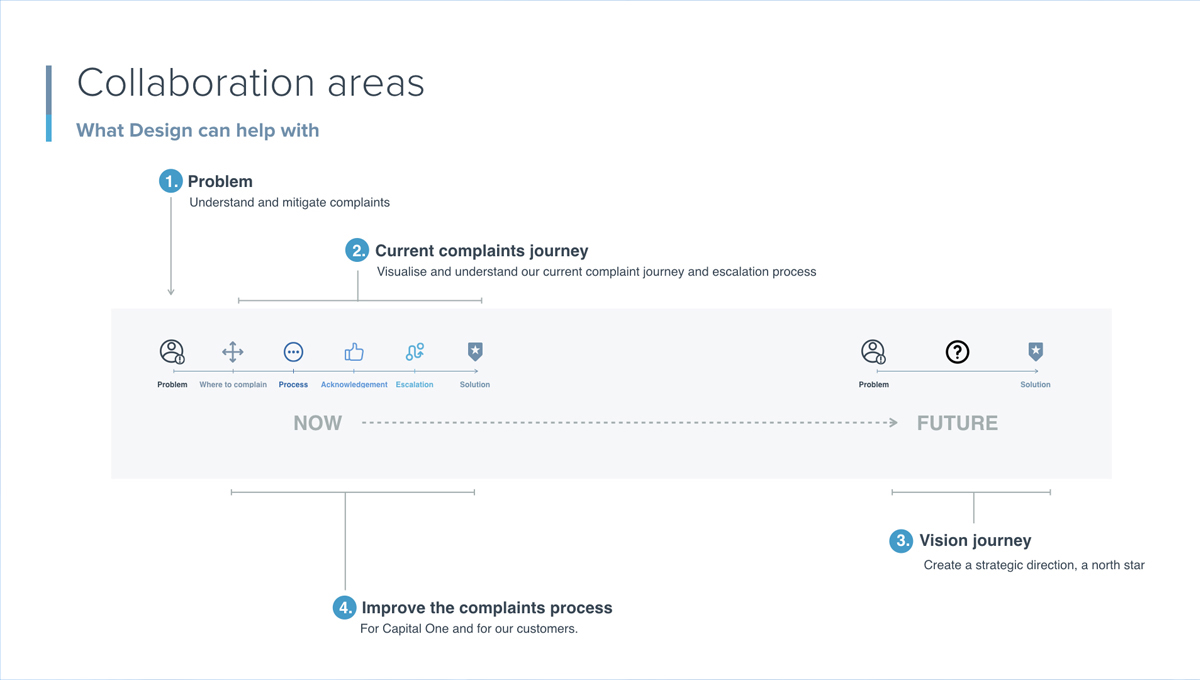Click the Solution shield icon in FUTURE journey
This screenshot has width=1200, height=680.
1036,352
